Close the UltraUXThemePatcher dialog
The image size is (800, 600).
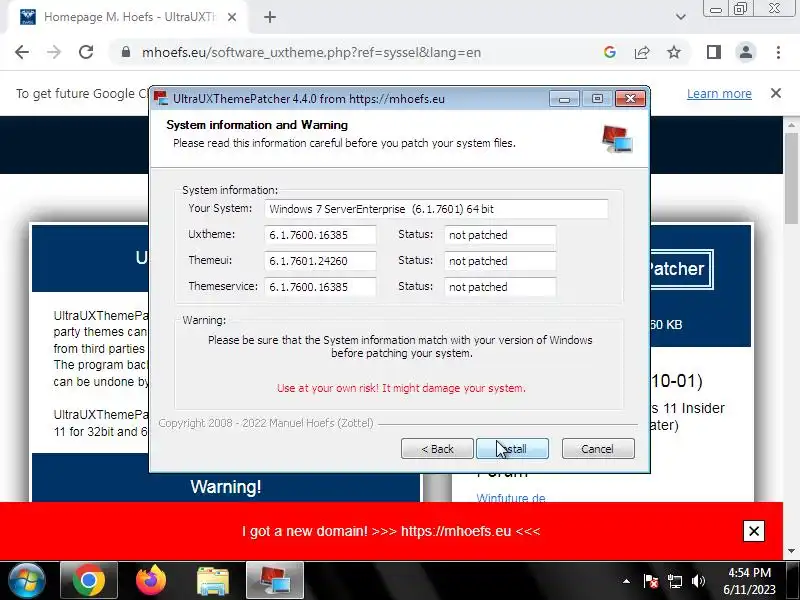click(630, 98)
